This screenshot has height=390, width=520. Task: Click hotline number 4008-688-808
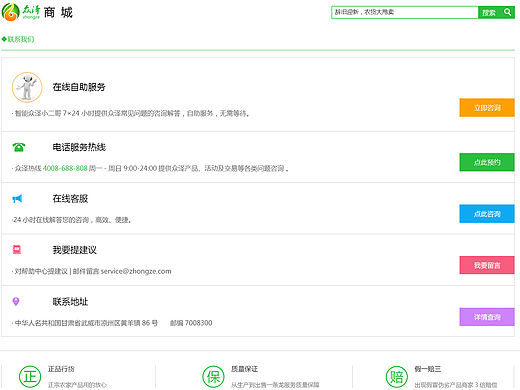coord(65,168)
